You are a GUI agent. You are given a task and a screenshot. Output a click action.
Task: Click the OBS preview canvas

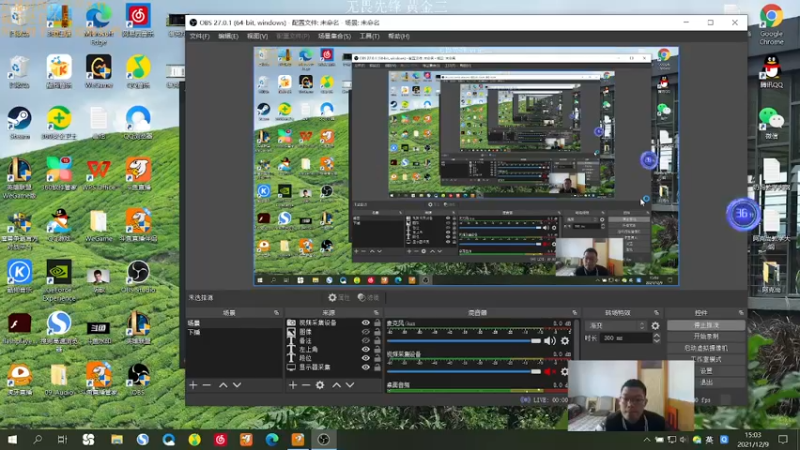click(x=466, y=166)
